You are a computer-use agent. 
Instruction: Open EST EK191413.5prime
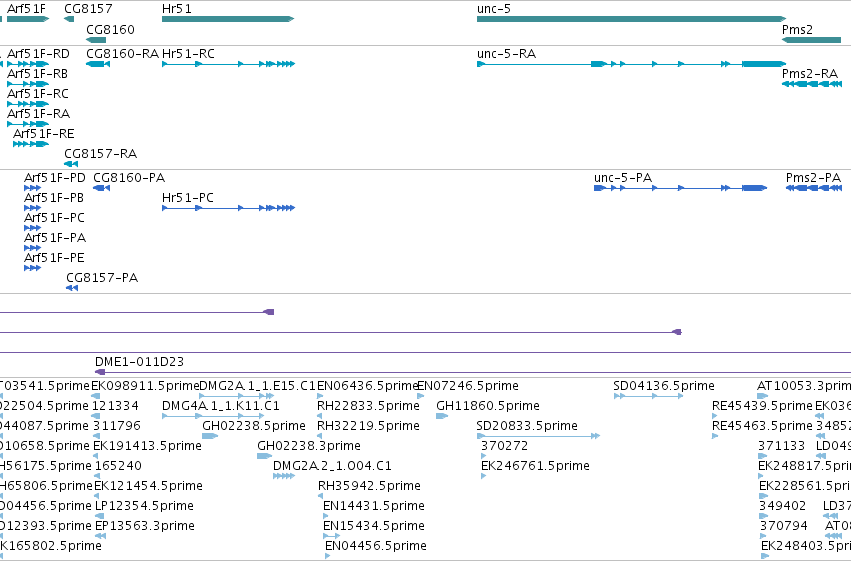147,446
